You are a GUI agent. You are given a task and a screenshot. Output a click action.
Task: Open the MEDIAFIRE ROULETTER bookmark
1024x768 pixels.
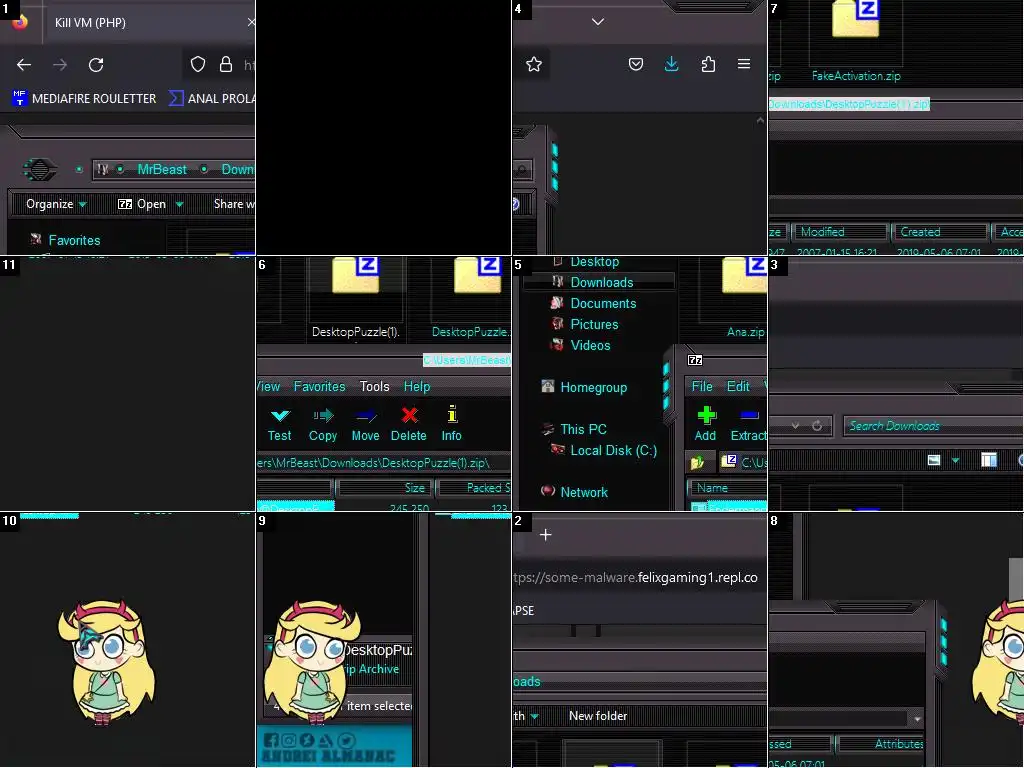tap(84, 99)
